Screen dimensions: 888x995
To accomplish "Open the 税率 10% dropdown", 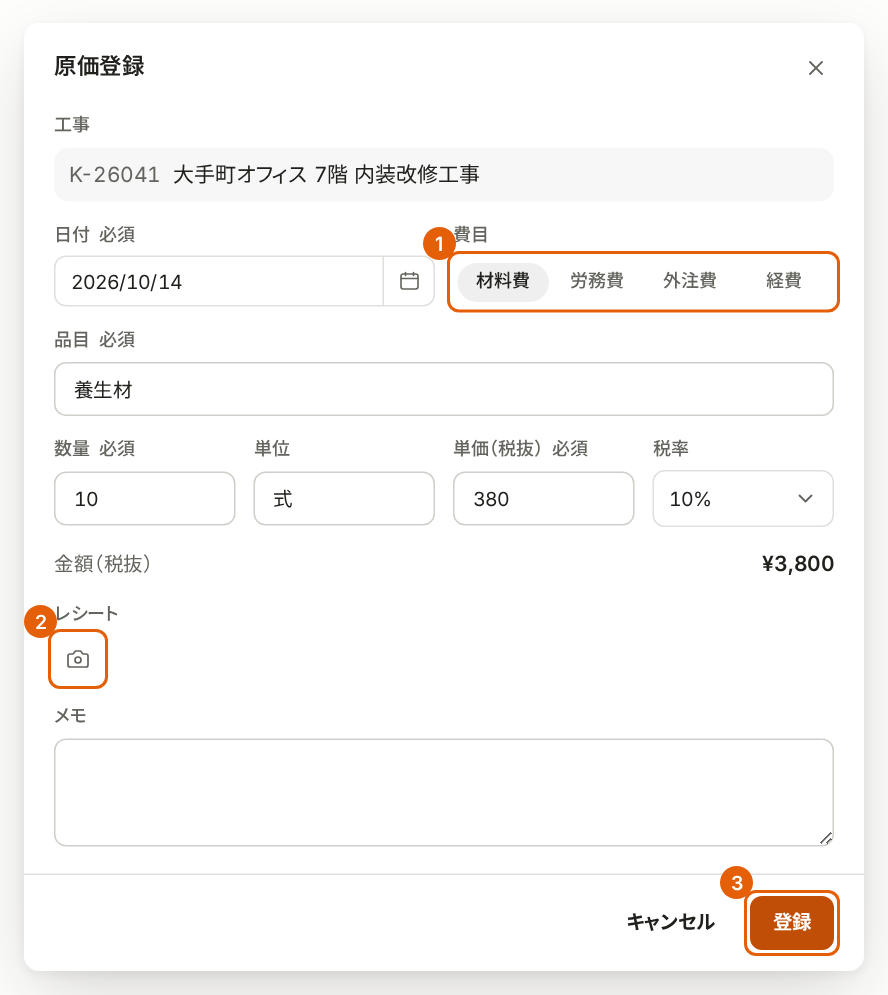I will coord(743,499).
